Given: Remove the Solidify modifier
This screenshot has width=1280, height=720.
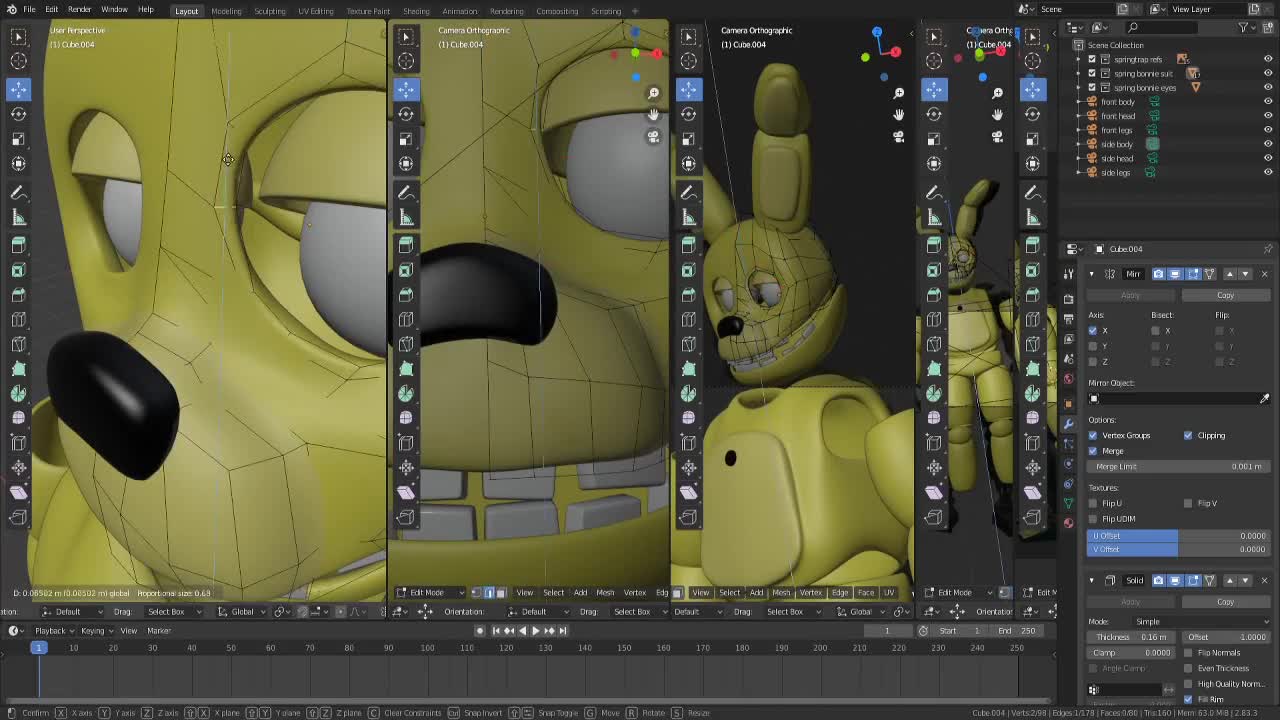Looking at the screenshot, I should (1264, 580).
